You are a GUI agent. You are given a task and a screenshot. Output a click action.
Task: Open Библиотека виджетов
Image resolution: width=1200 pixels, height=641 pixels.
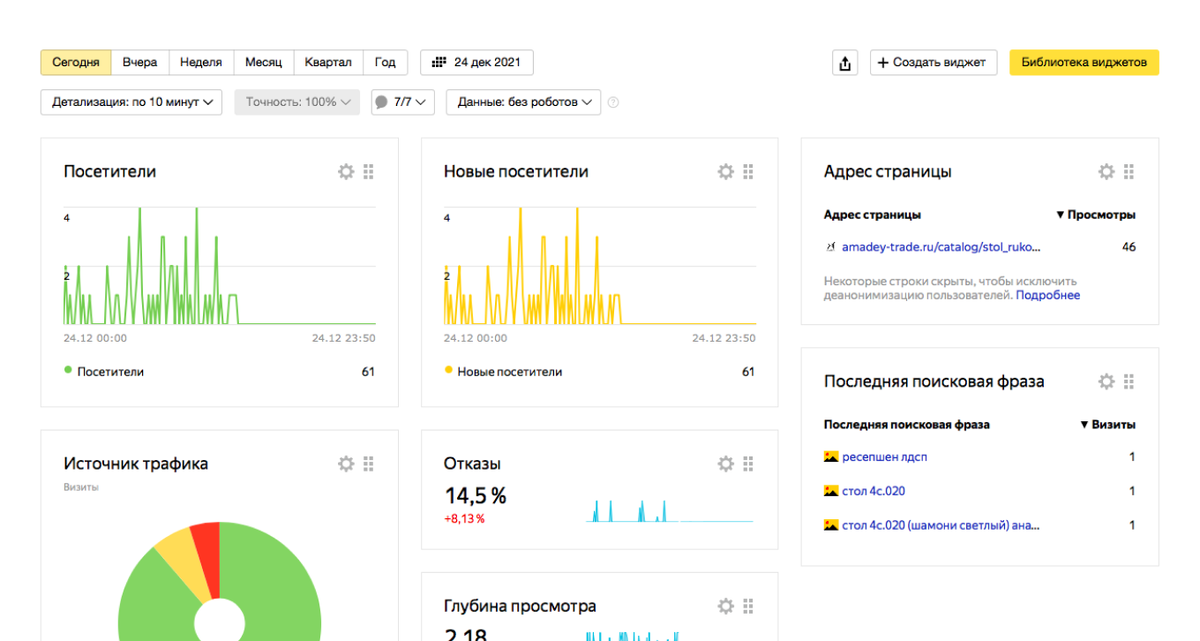point(1084,61)
